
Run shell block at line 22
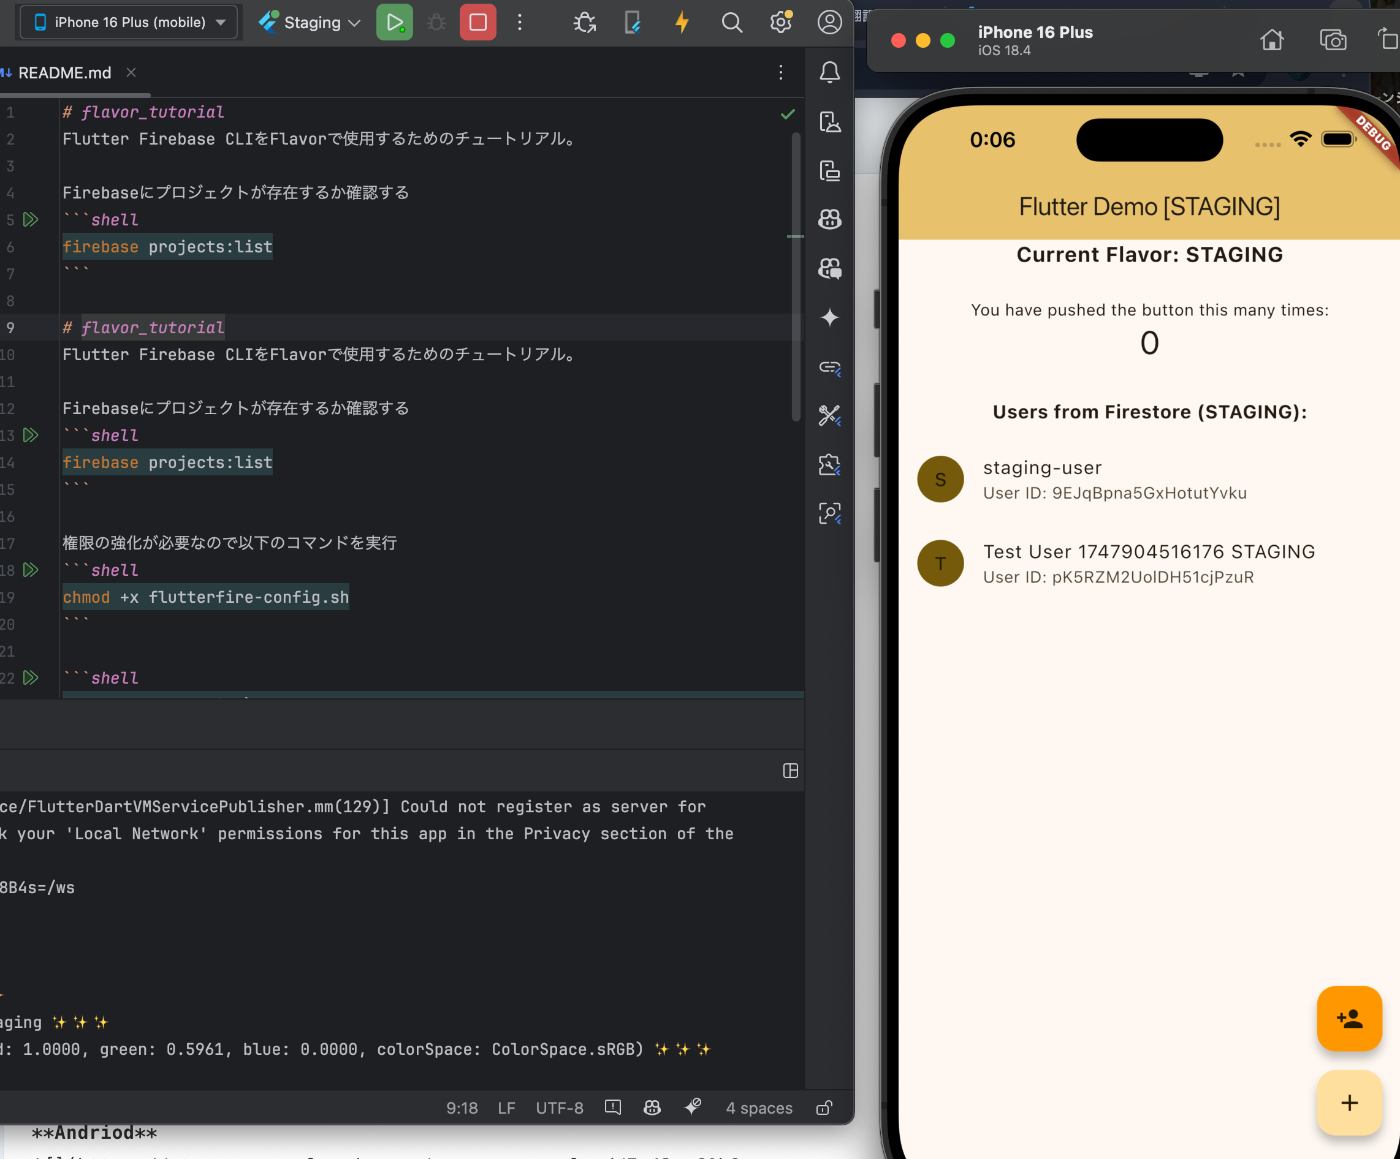tap(31, 678)
